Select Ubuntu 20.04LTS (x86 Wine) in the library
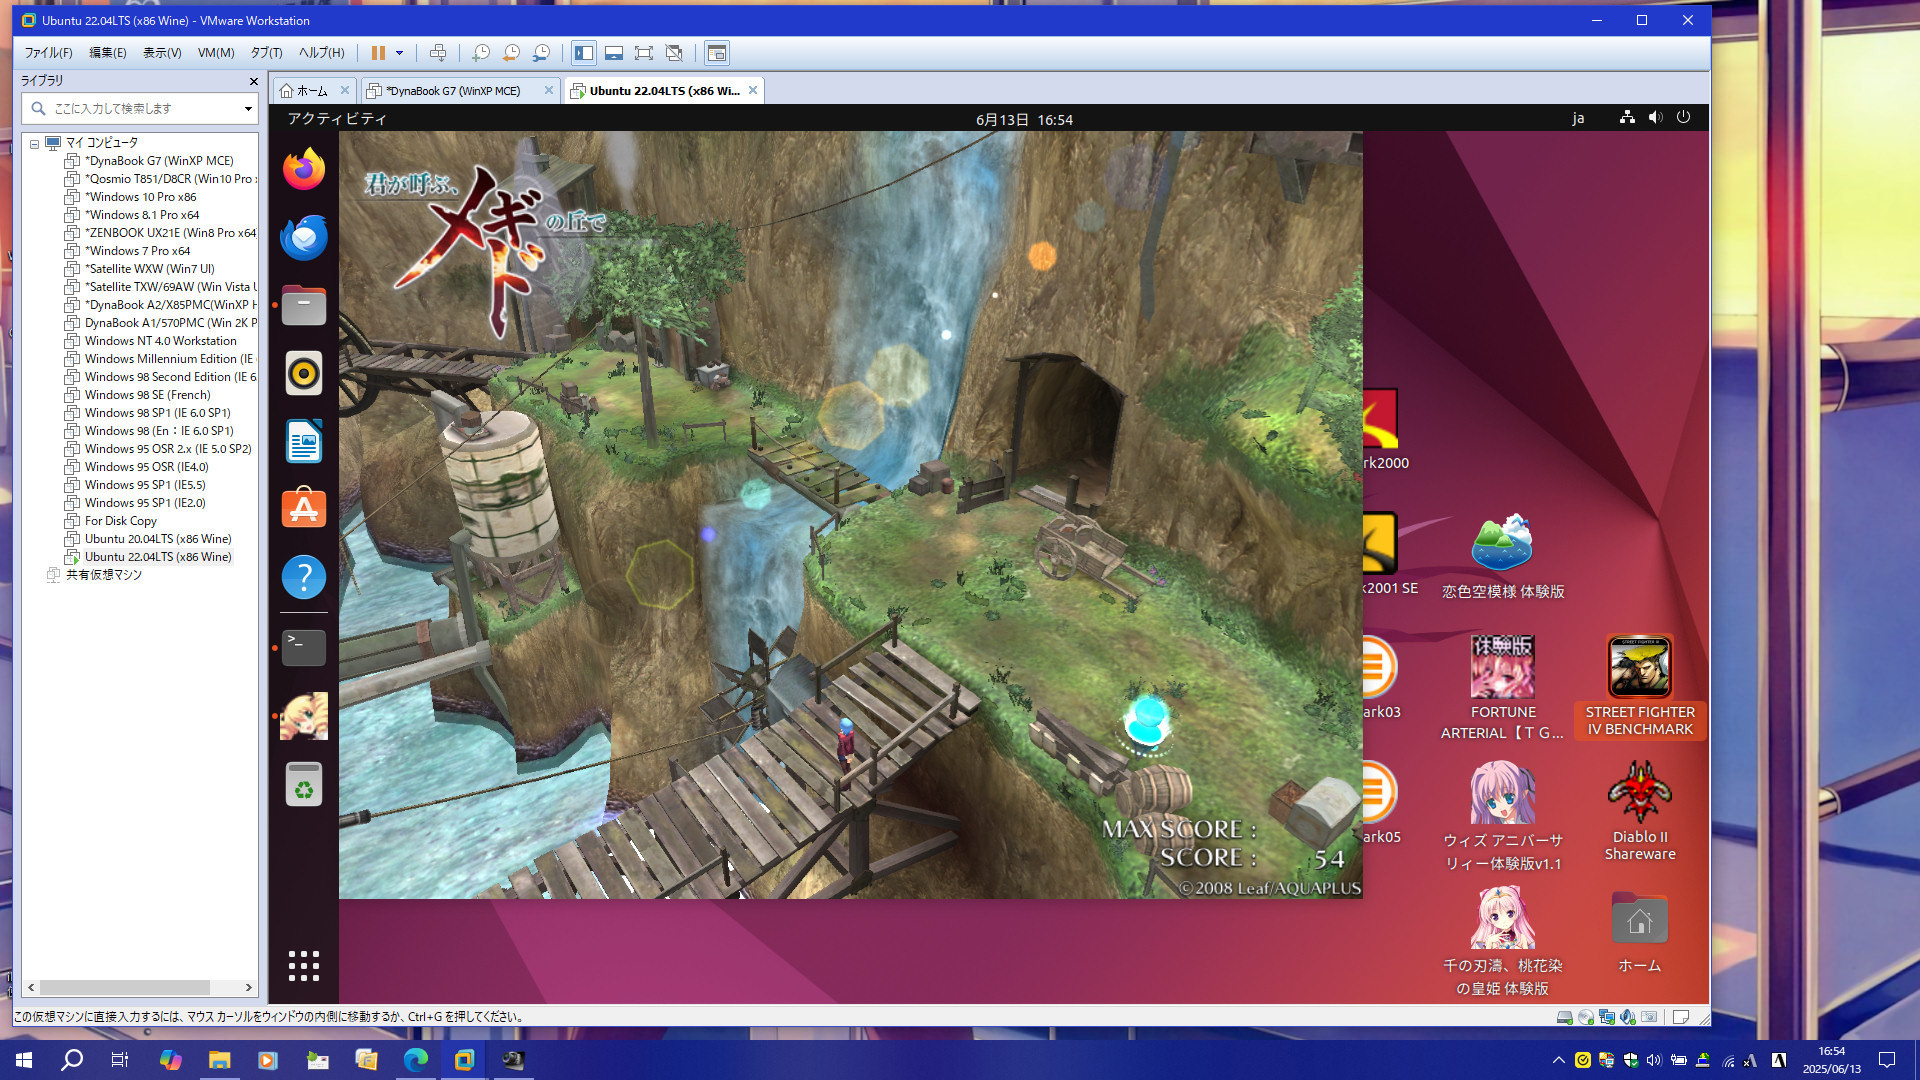1920x1080 pixels. pos(148,539)
